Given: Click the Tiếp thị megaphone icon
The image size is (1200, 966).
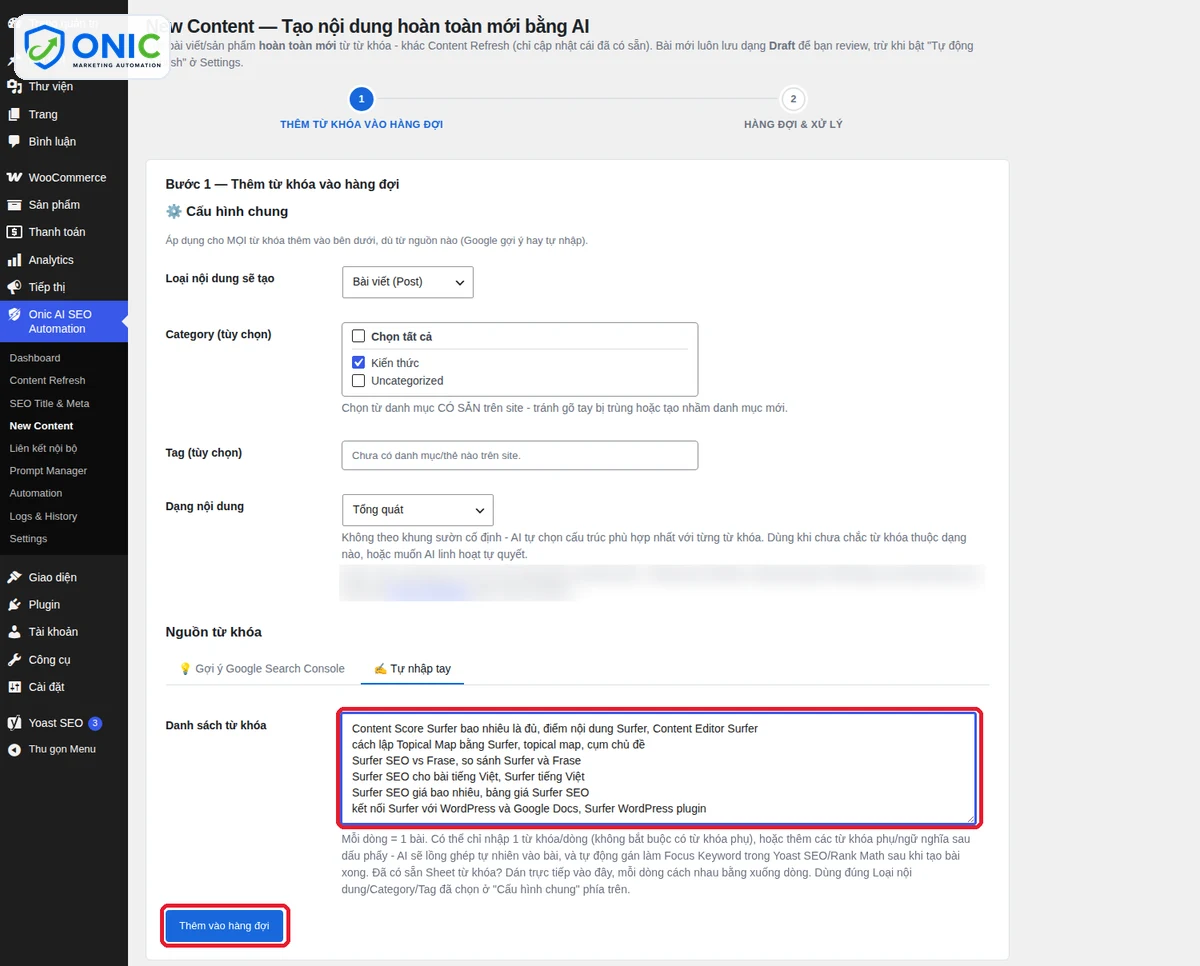Looking at the screenshot, I should (14, 287).
